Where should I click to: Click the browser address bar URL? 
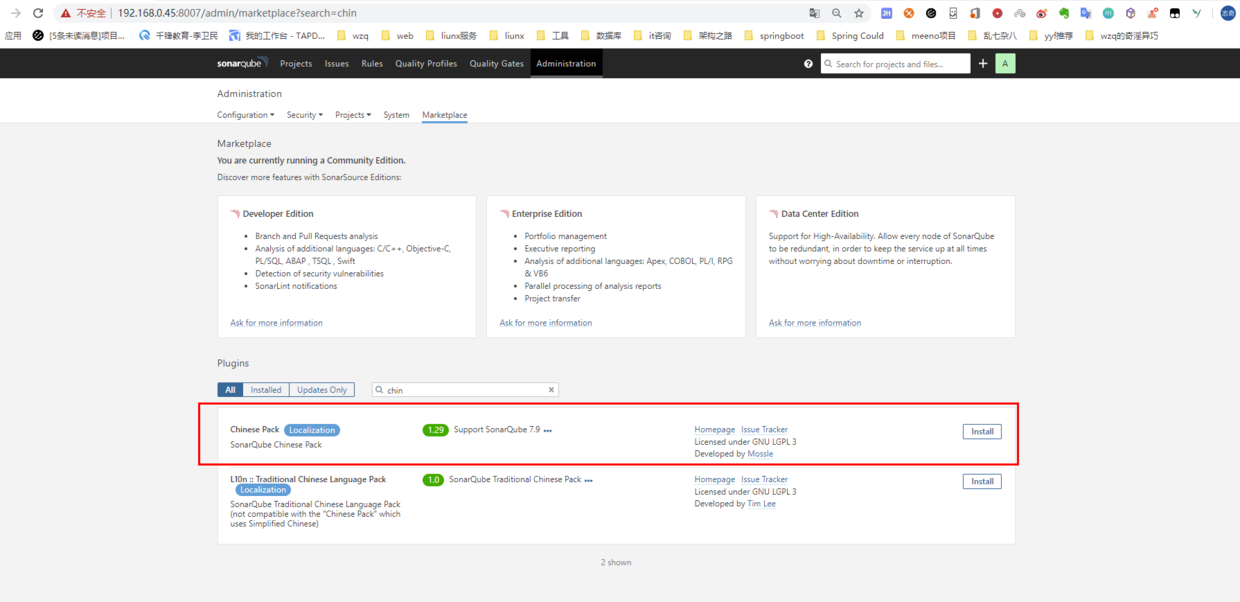[x=236, y=13]
